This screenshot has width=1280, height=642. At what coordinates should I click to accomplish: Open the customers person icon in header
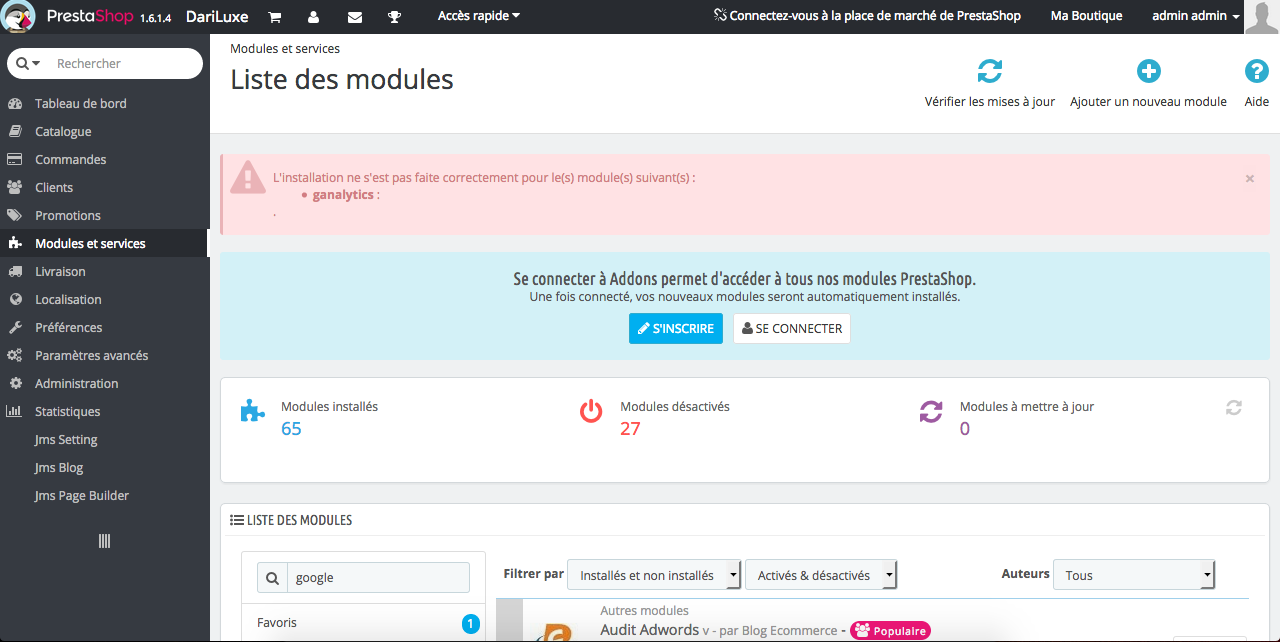click(x=314, y=17)
